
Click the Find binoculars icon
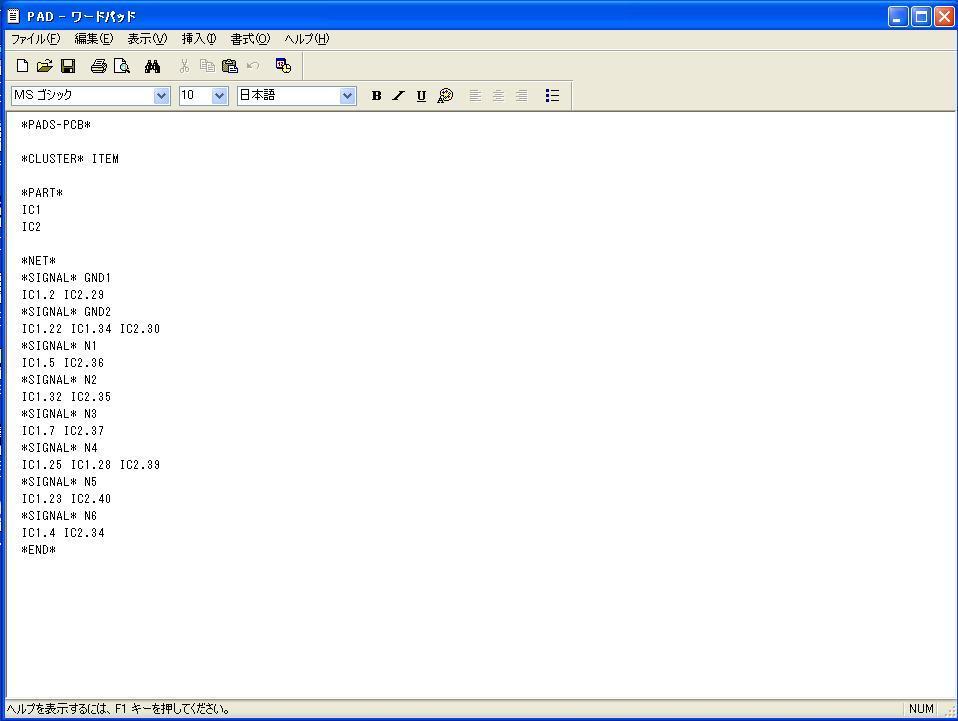point(152,66)
